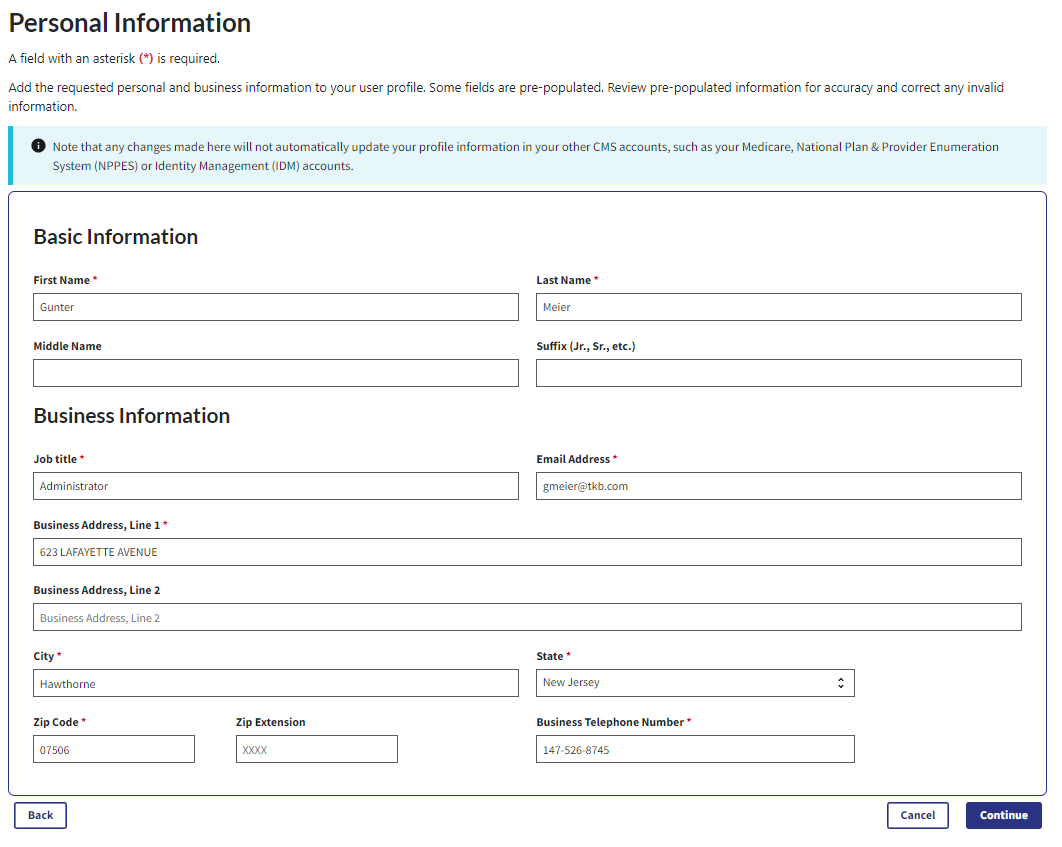The width and height of the screenshot is (1062, 847).
Task: Click the Suffix text box
Action: (778, 373)
